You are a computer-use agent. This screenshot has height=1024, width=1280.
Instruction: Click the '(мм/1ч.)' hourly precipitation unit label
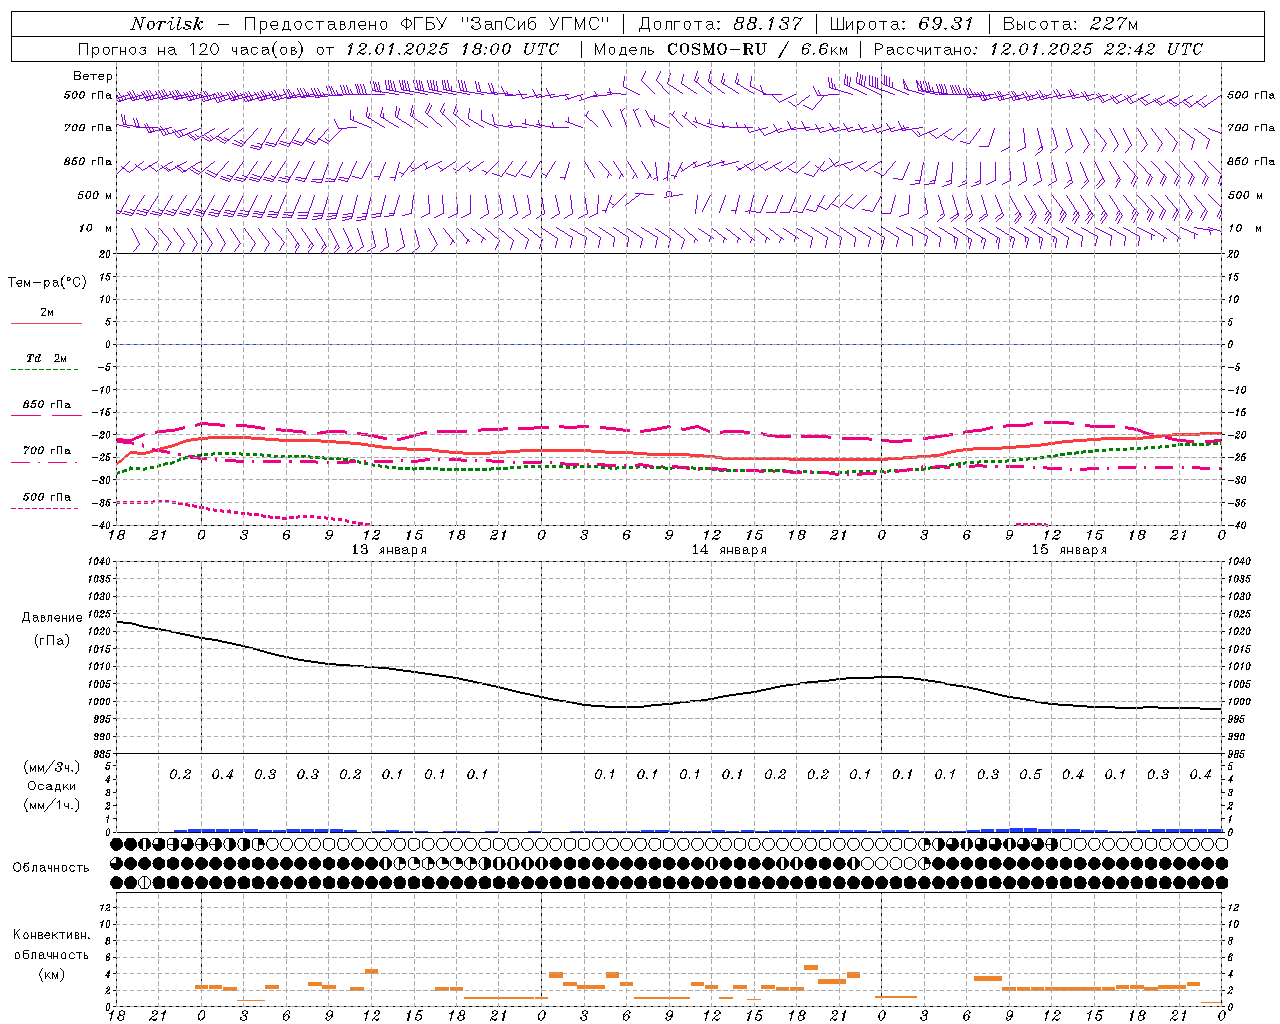[52, 805]
